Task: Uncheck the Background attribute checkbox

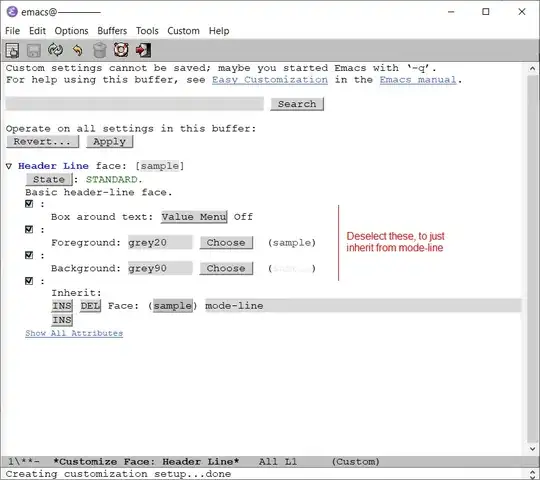Action: (29, 255)
